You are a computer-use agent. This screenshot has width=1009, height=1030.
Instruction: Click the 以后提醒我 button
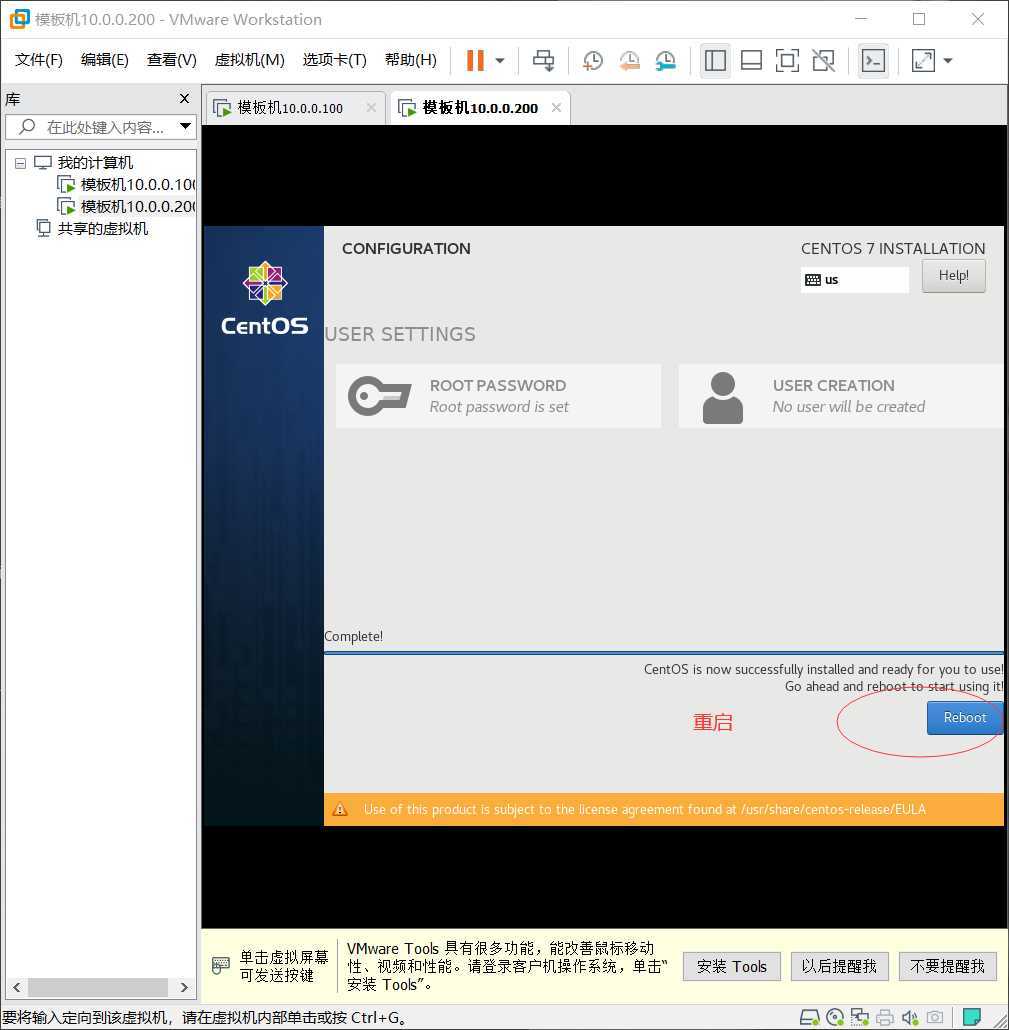pos(840,966)
